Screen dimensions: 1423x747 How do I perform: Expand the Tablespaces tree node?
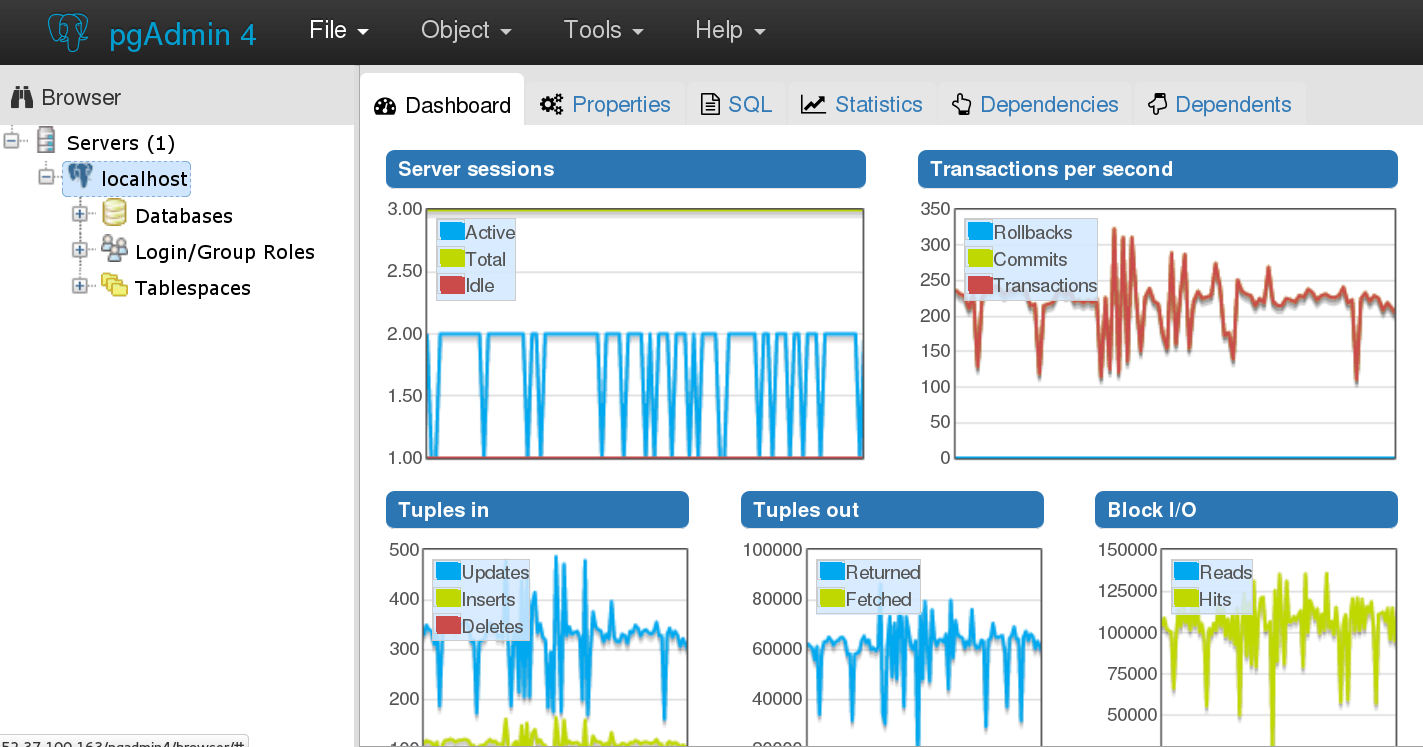(x=80, y=287)
